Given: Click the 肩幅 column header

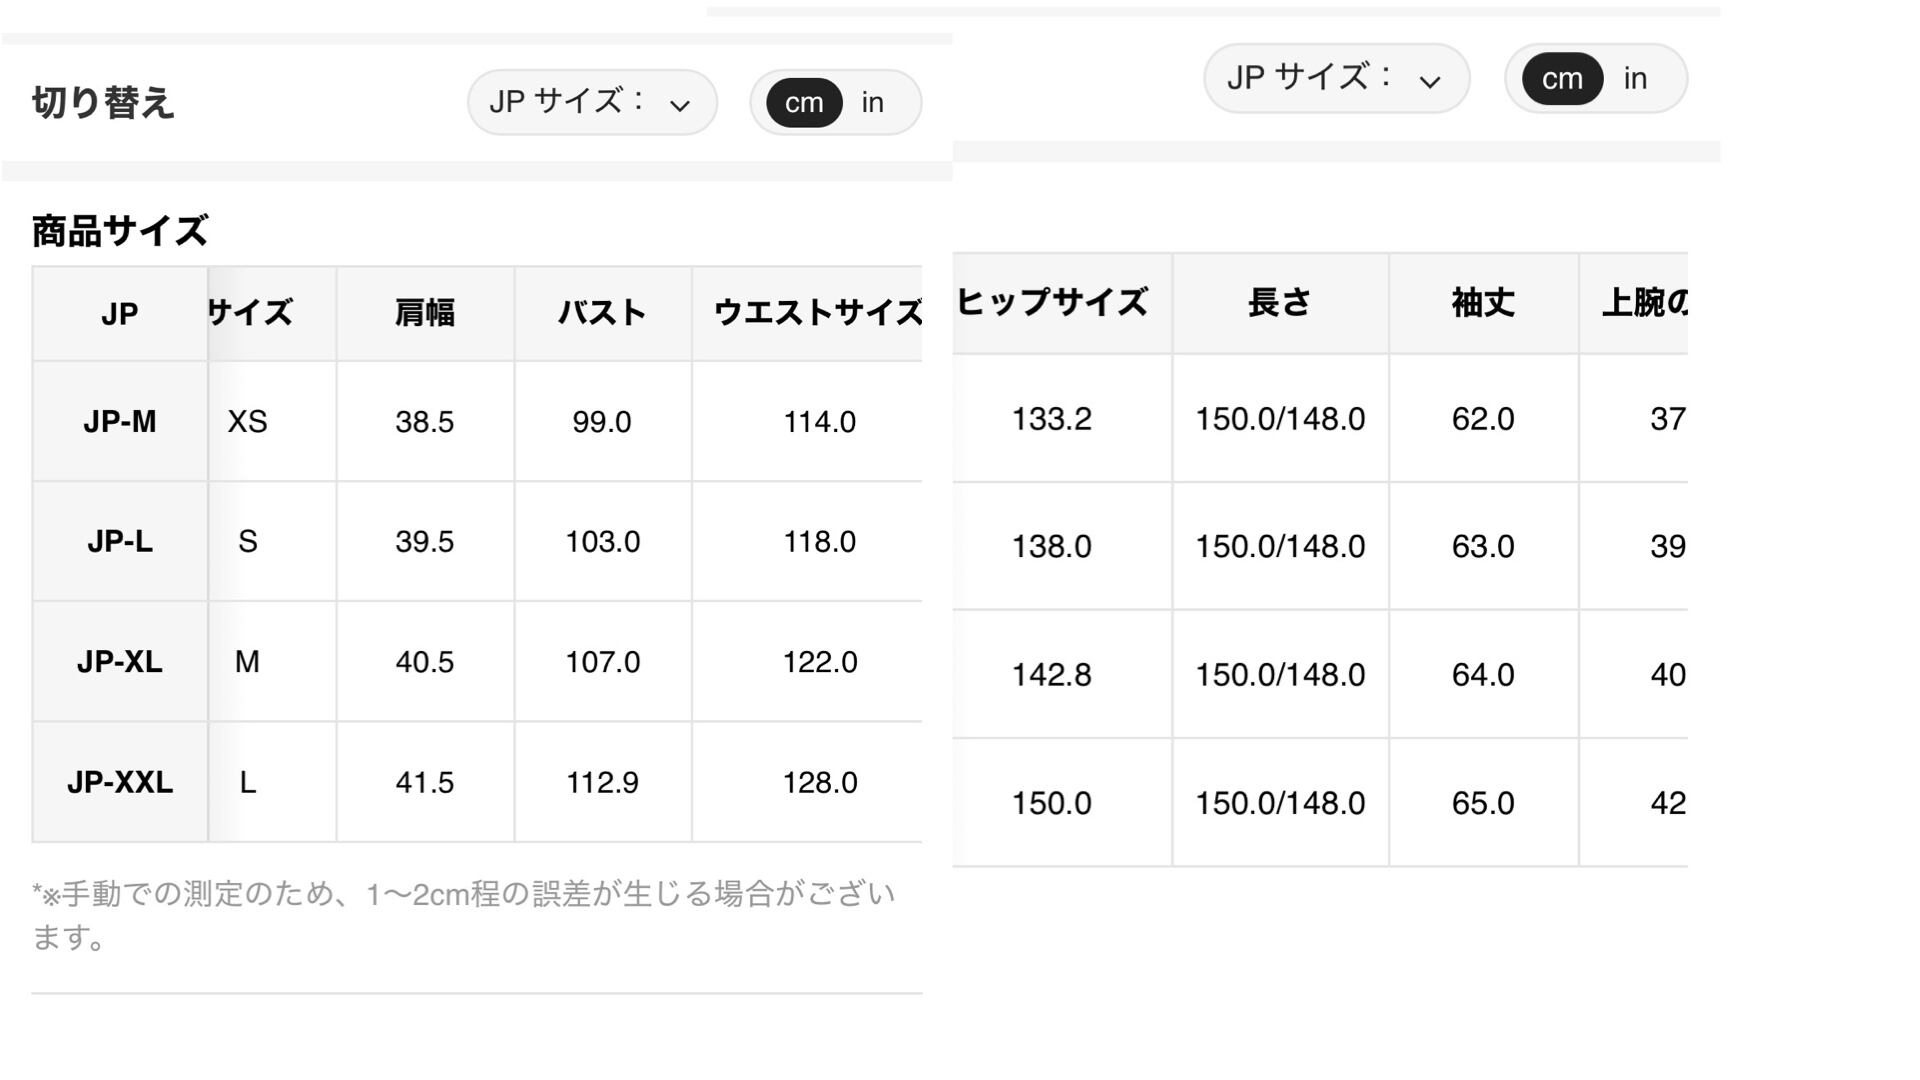Looking at the screenshot, I should point(425,313).
